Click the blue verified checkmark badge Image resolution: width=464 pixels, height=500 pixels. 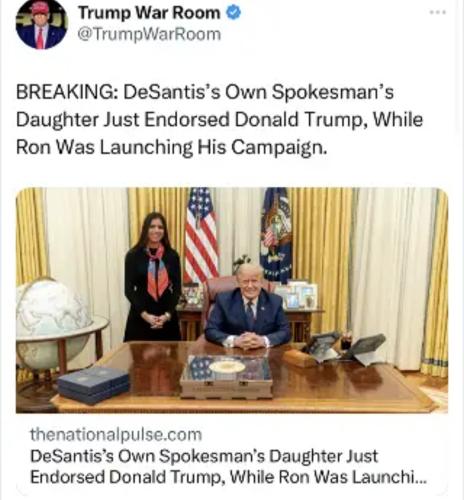[234, 13]
